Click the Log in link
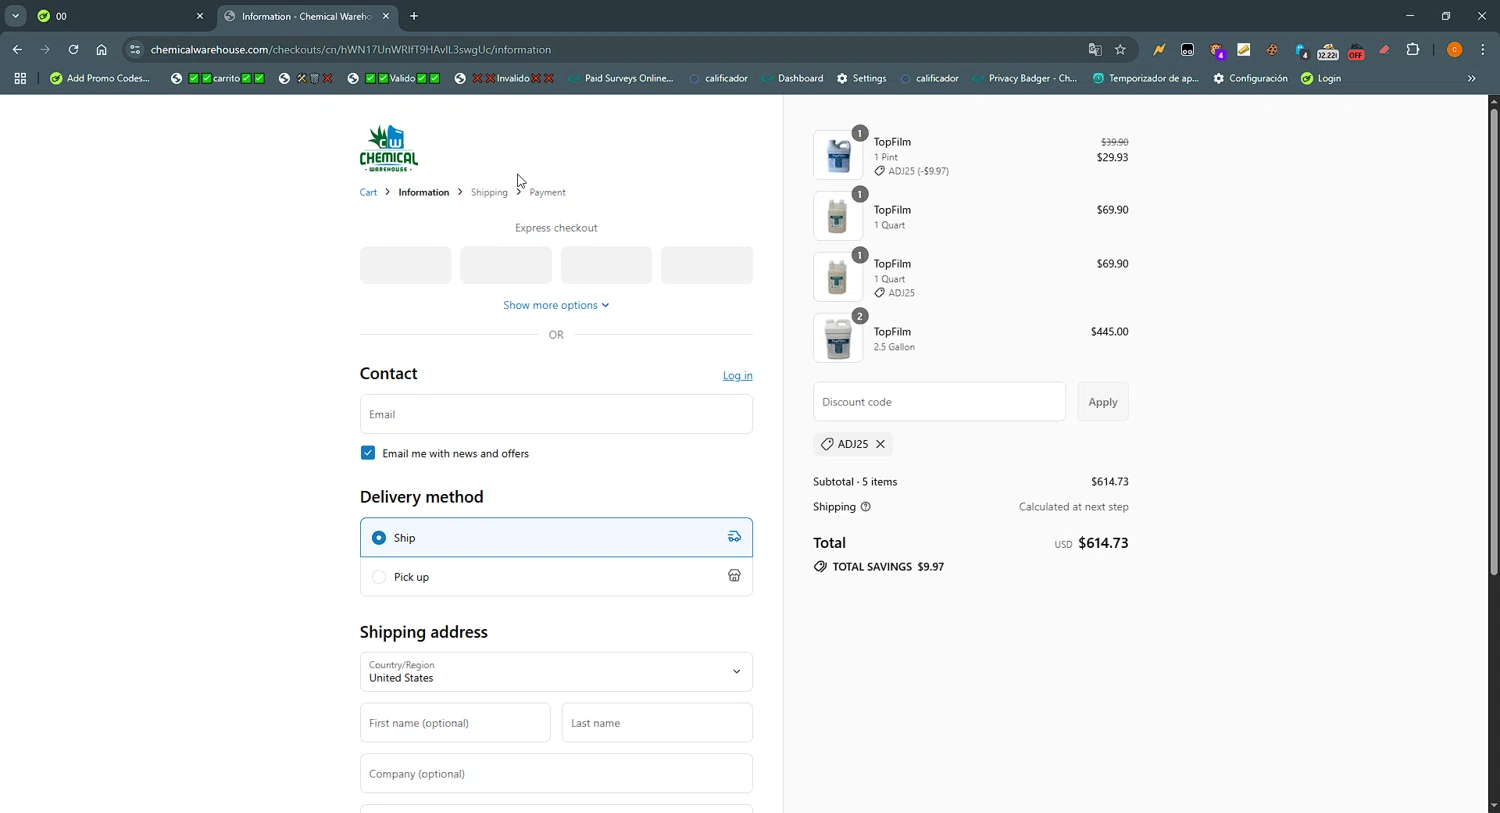This screenshot has height=813, width=1500. (738, 376)
